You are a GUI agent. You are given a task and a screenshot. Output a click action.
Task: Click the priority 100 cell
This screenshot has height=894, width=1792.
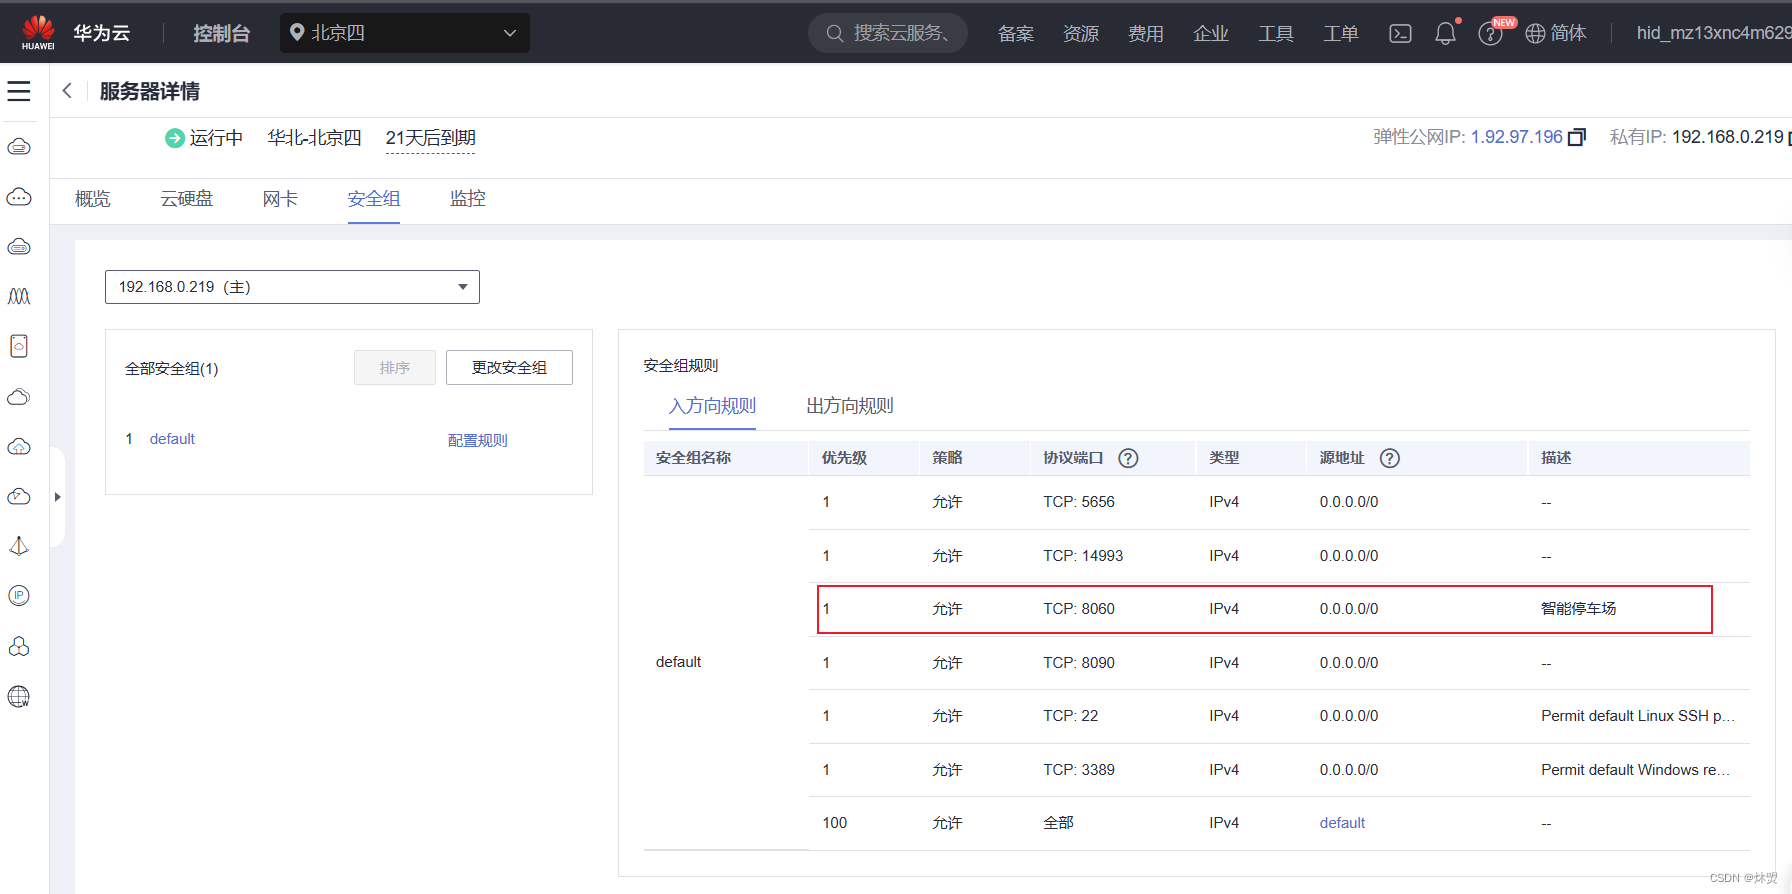pyautogui.click(x=834, y=823)
